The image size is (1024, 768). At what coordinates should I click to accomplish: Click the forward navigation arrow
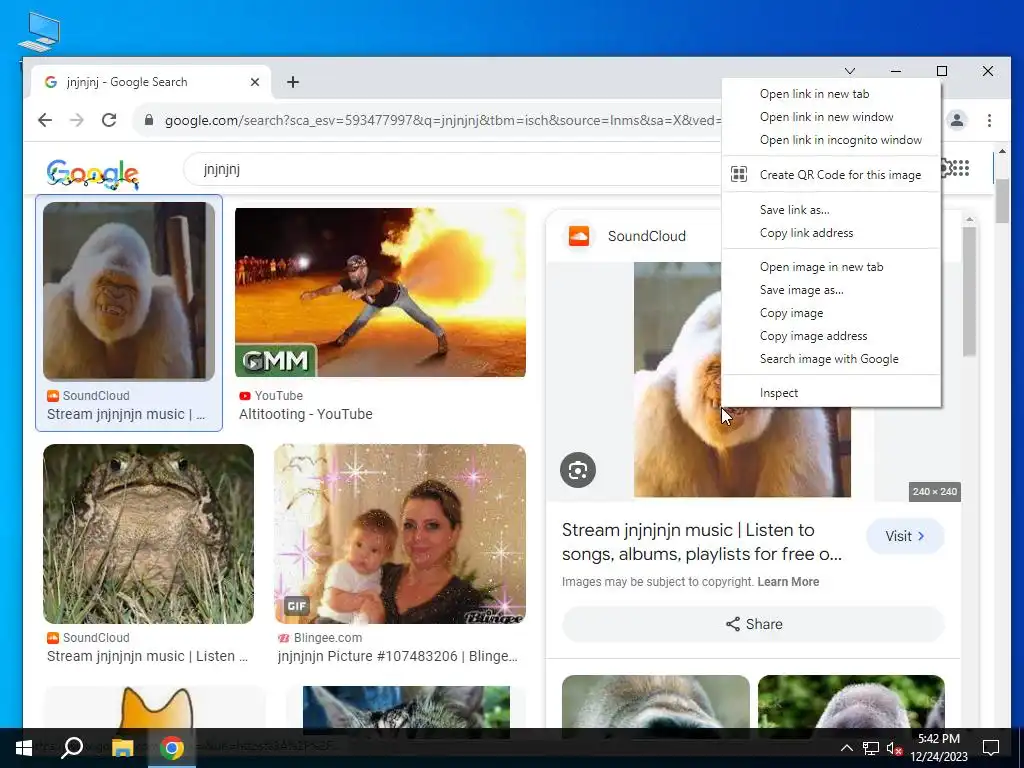tap(77, 120)
